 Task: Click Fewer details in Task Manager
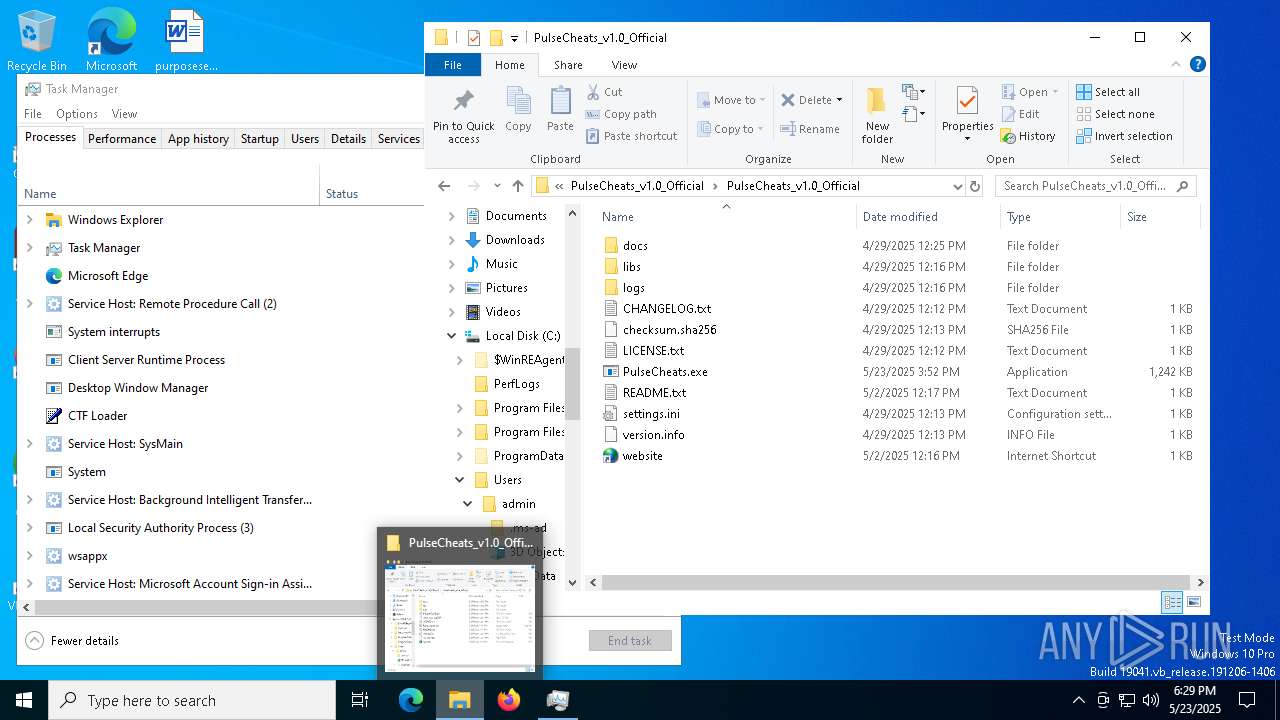point(73,641)
